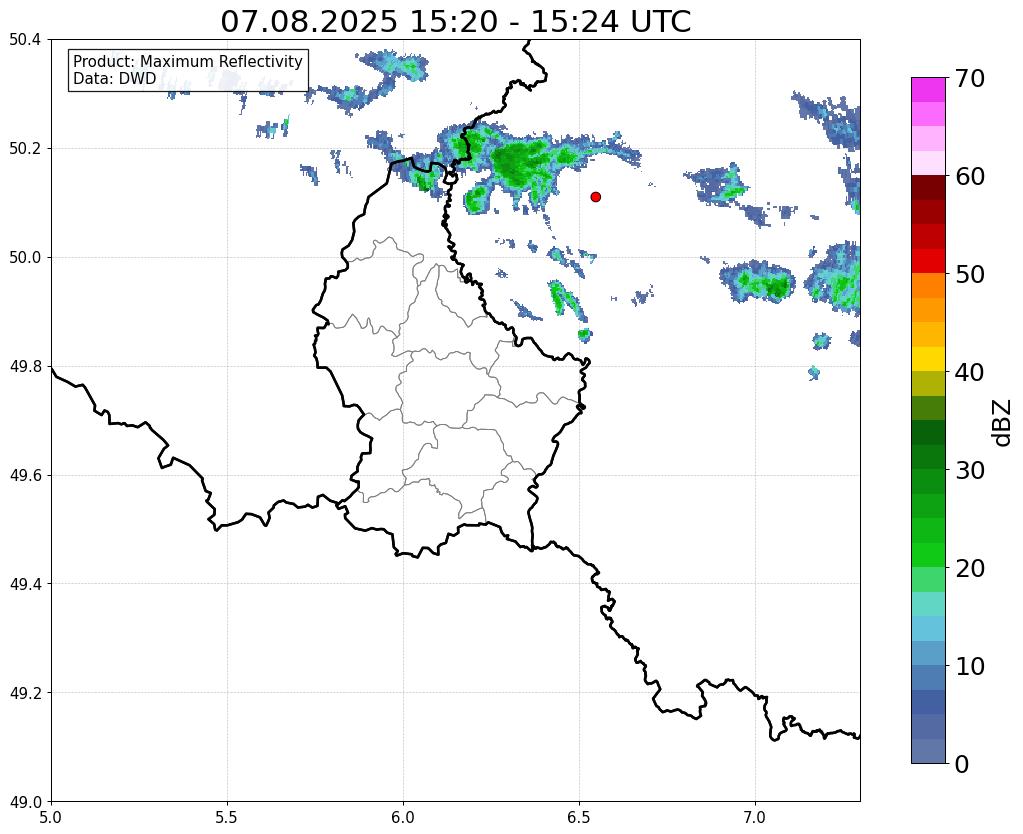The width and height of the screenshot is (1023, 834).
Task: Click the colorbar tick label 10
Action: (x=970, y=666)
